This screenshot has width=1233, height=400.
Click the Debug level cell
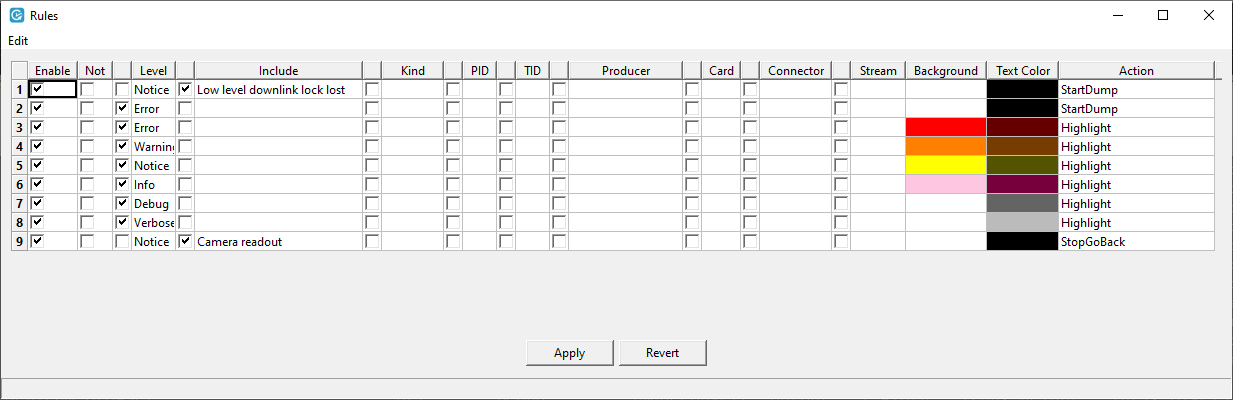point(152,204)
